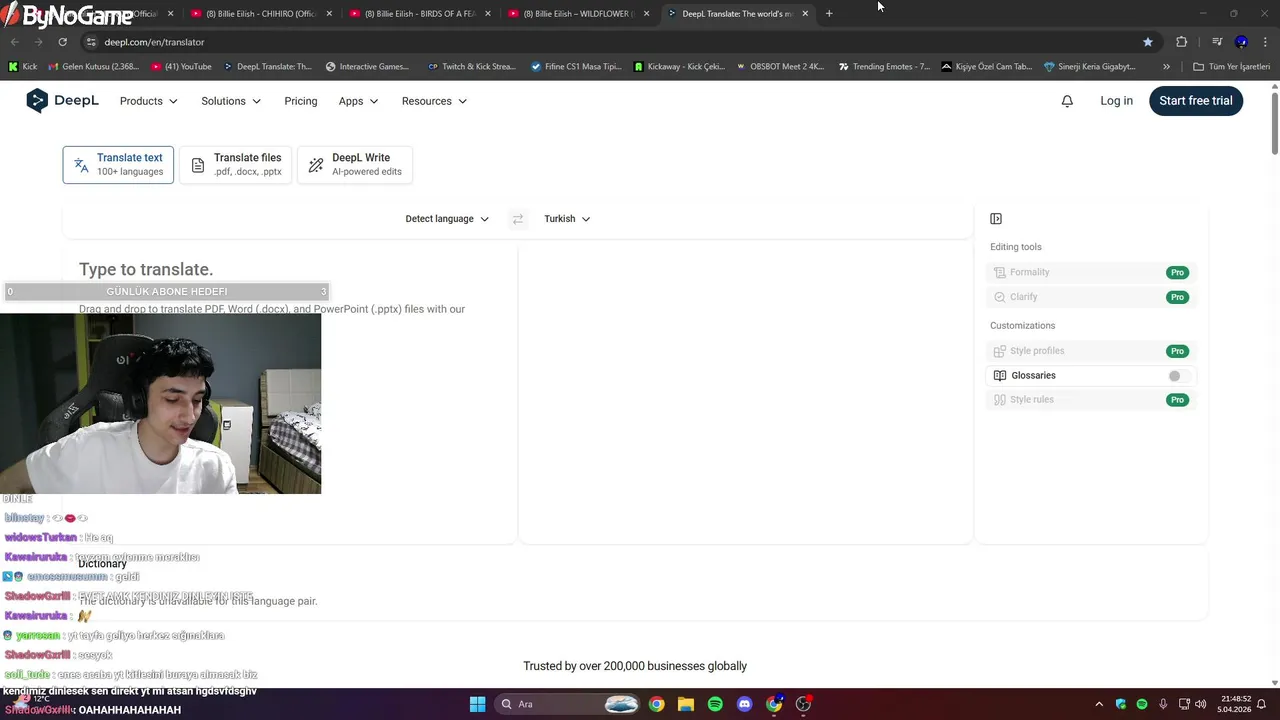This screenshot has width=1280, height=720.
Task: Show more bookmarks with the chevron
Action: point(1166,67)
